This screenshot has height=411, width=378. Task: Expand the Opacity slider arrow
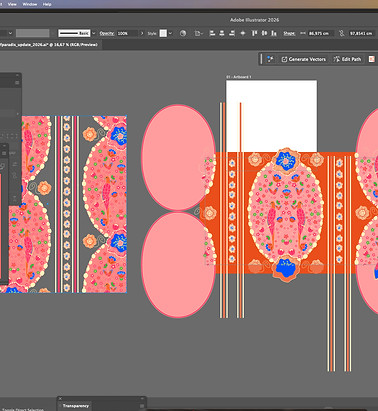click(142, 33)
